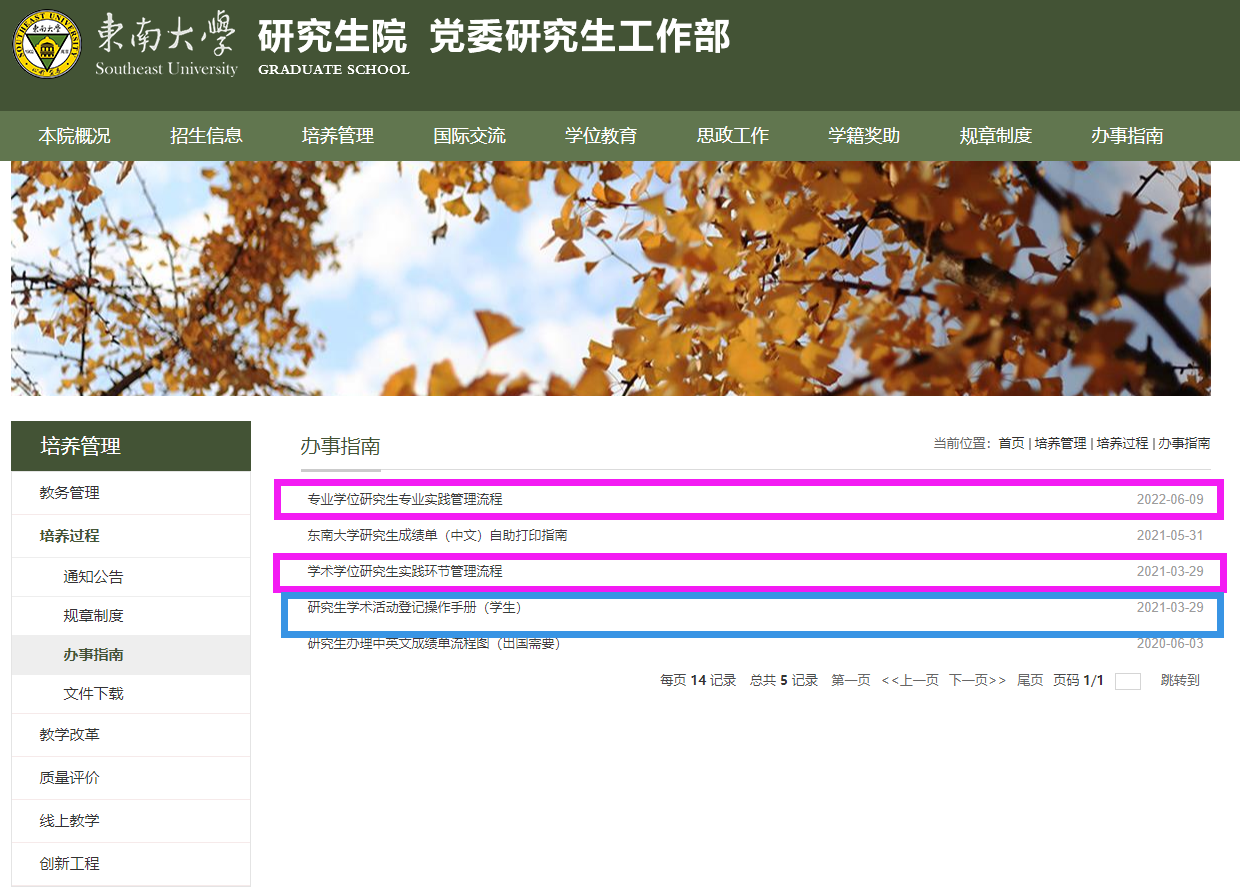The height and width of the screenshot is (887, 1240).
Task: Select 培养管理 in the top navigation bar
Action: coord(338,136)
